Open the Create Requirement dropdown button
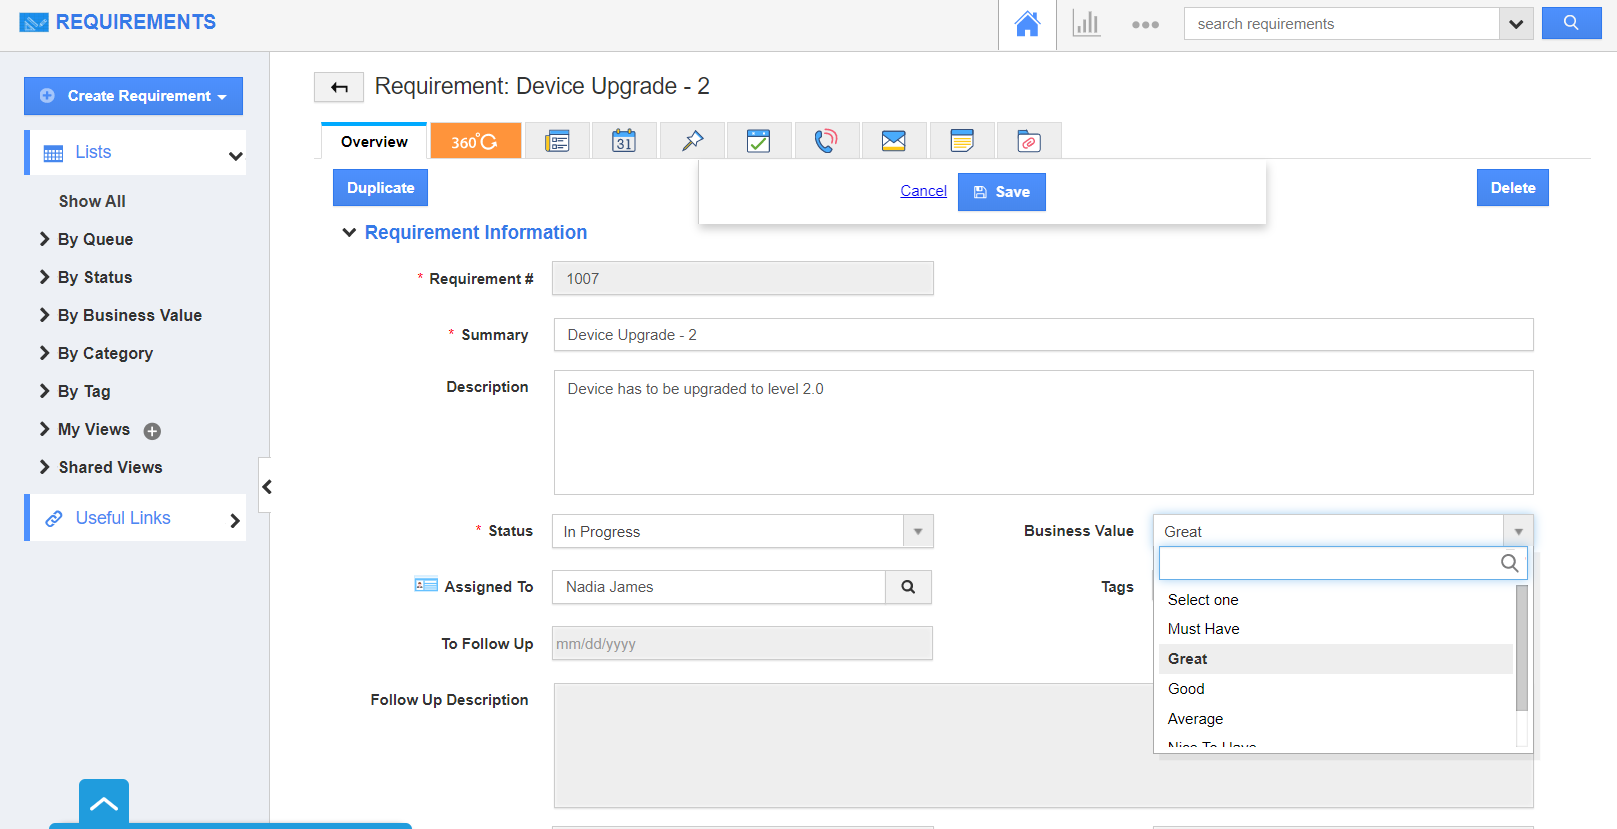This screenshot has height=829, width=1617. [x=134, y=96]
